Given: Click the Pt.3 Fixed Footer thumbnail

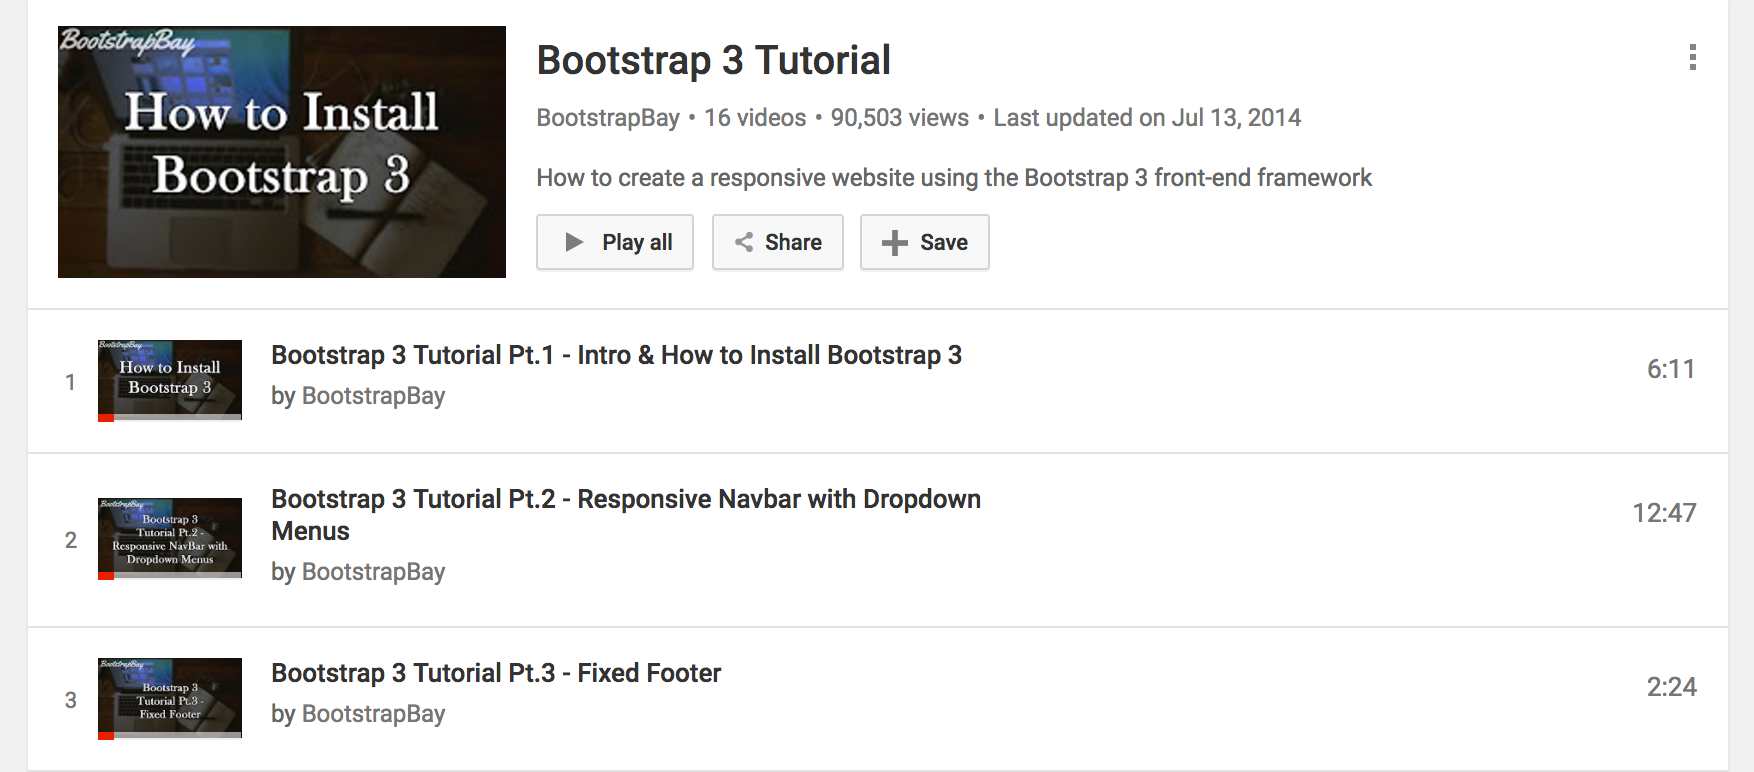Looking at the screenshot, I should [x=170, y=699].
